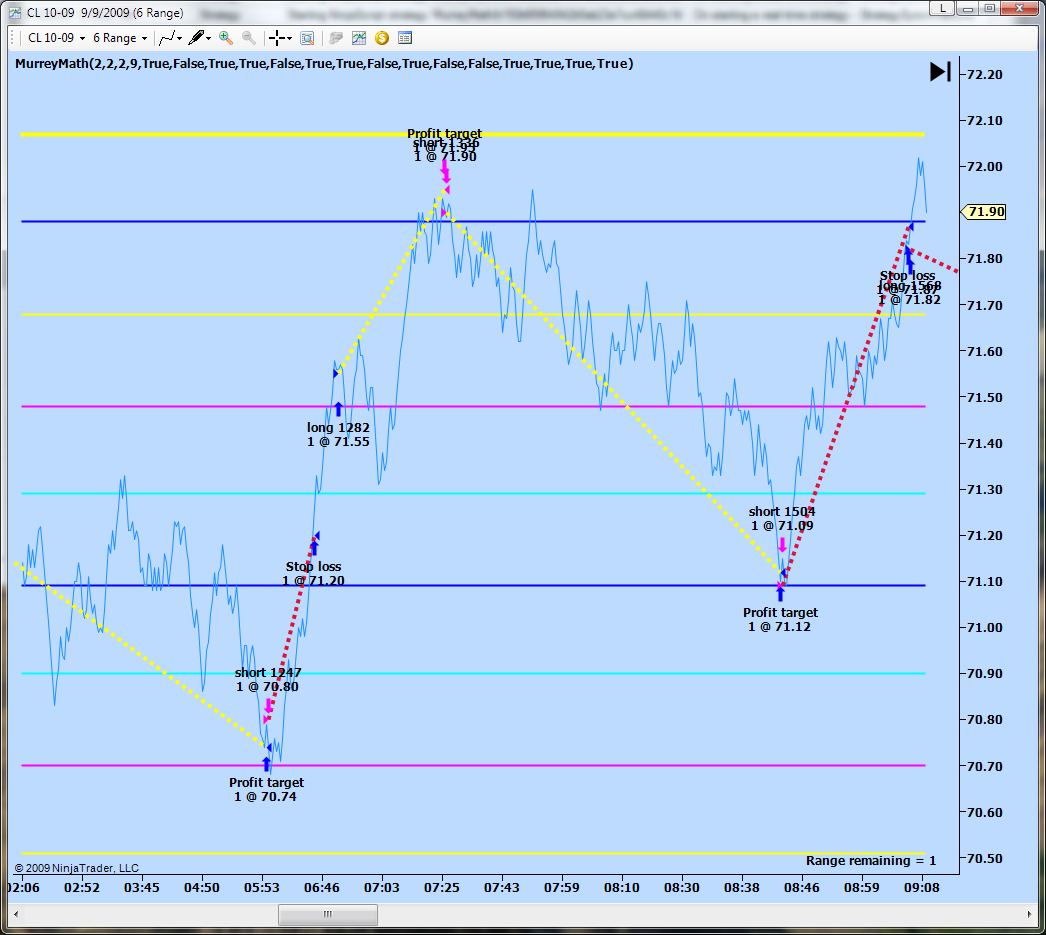Click the 'short 1247' trade label

268,672
